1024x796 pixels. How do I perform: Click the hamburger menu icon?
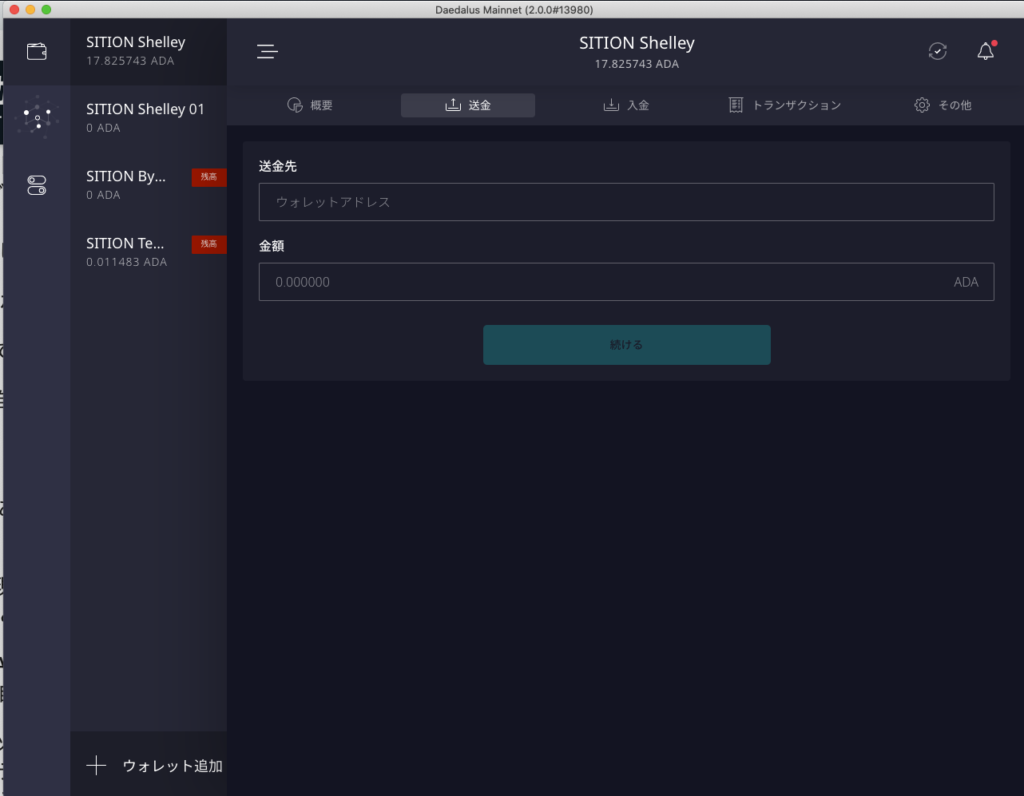267,52
